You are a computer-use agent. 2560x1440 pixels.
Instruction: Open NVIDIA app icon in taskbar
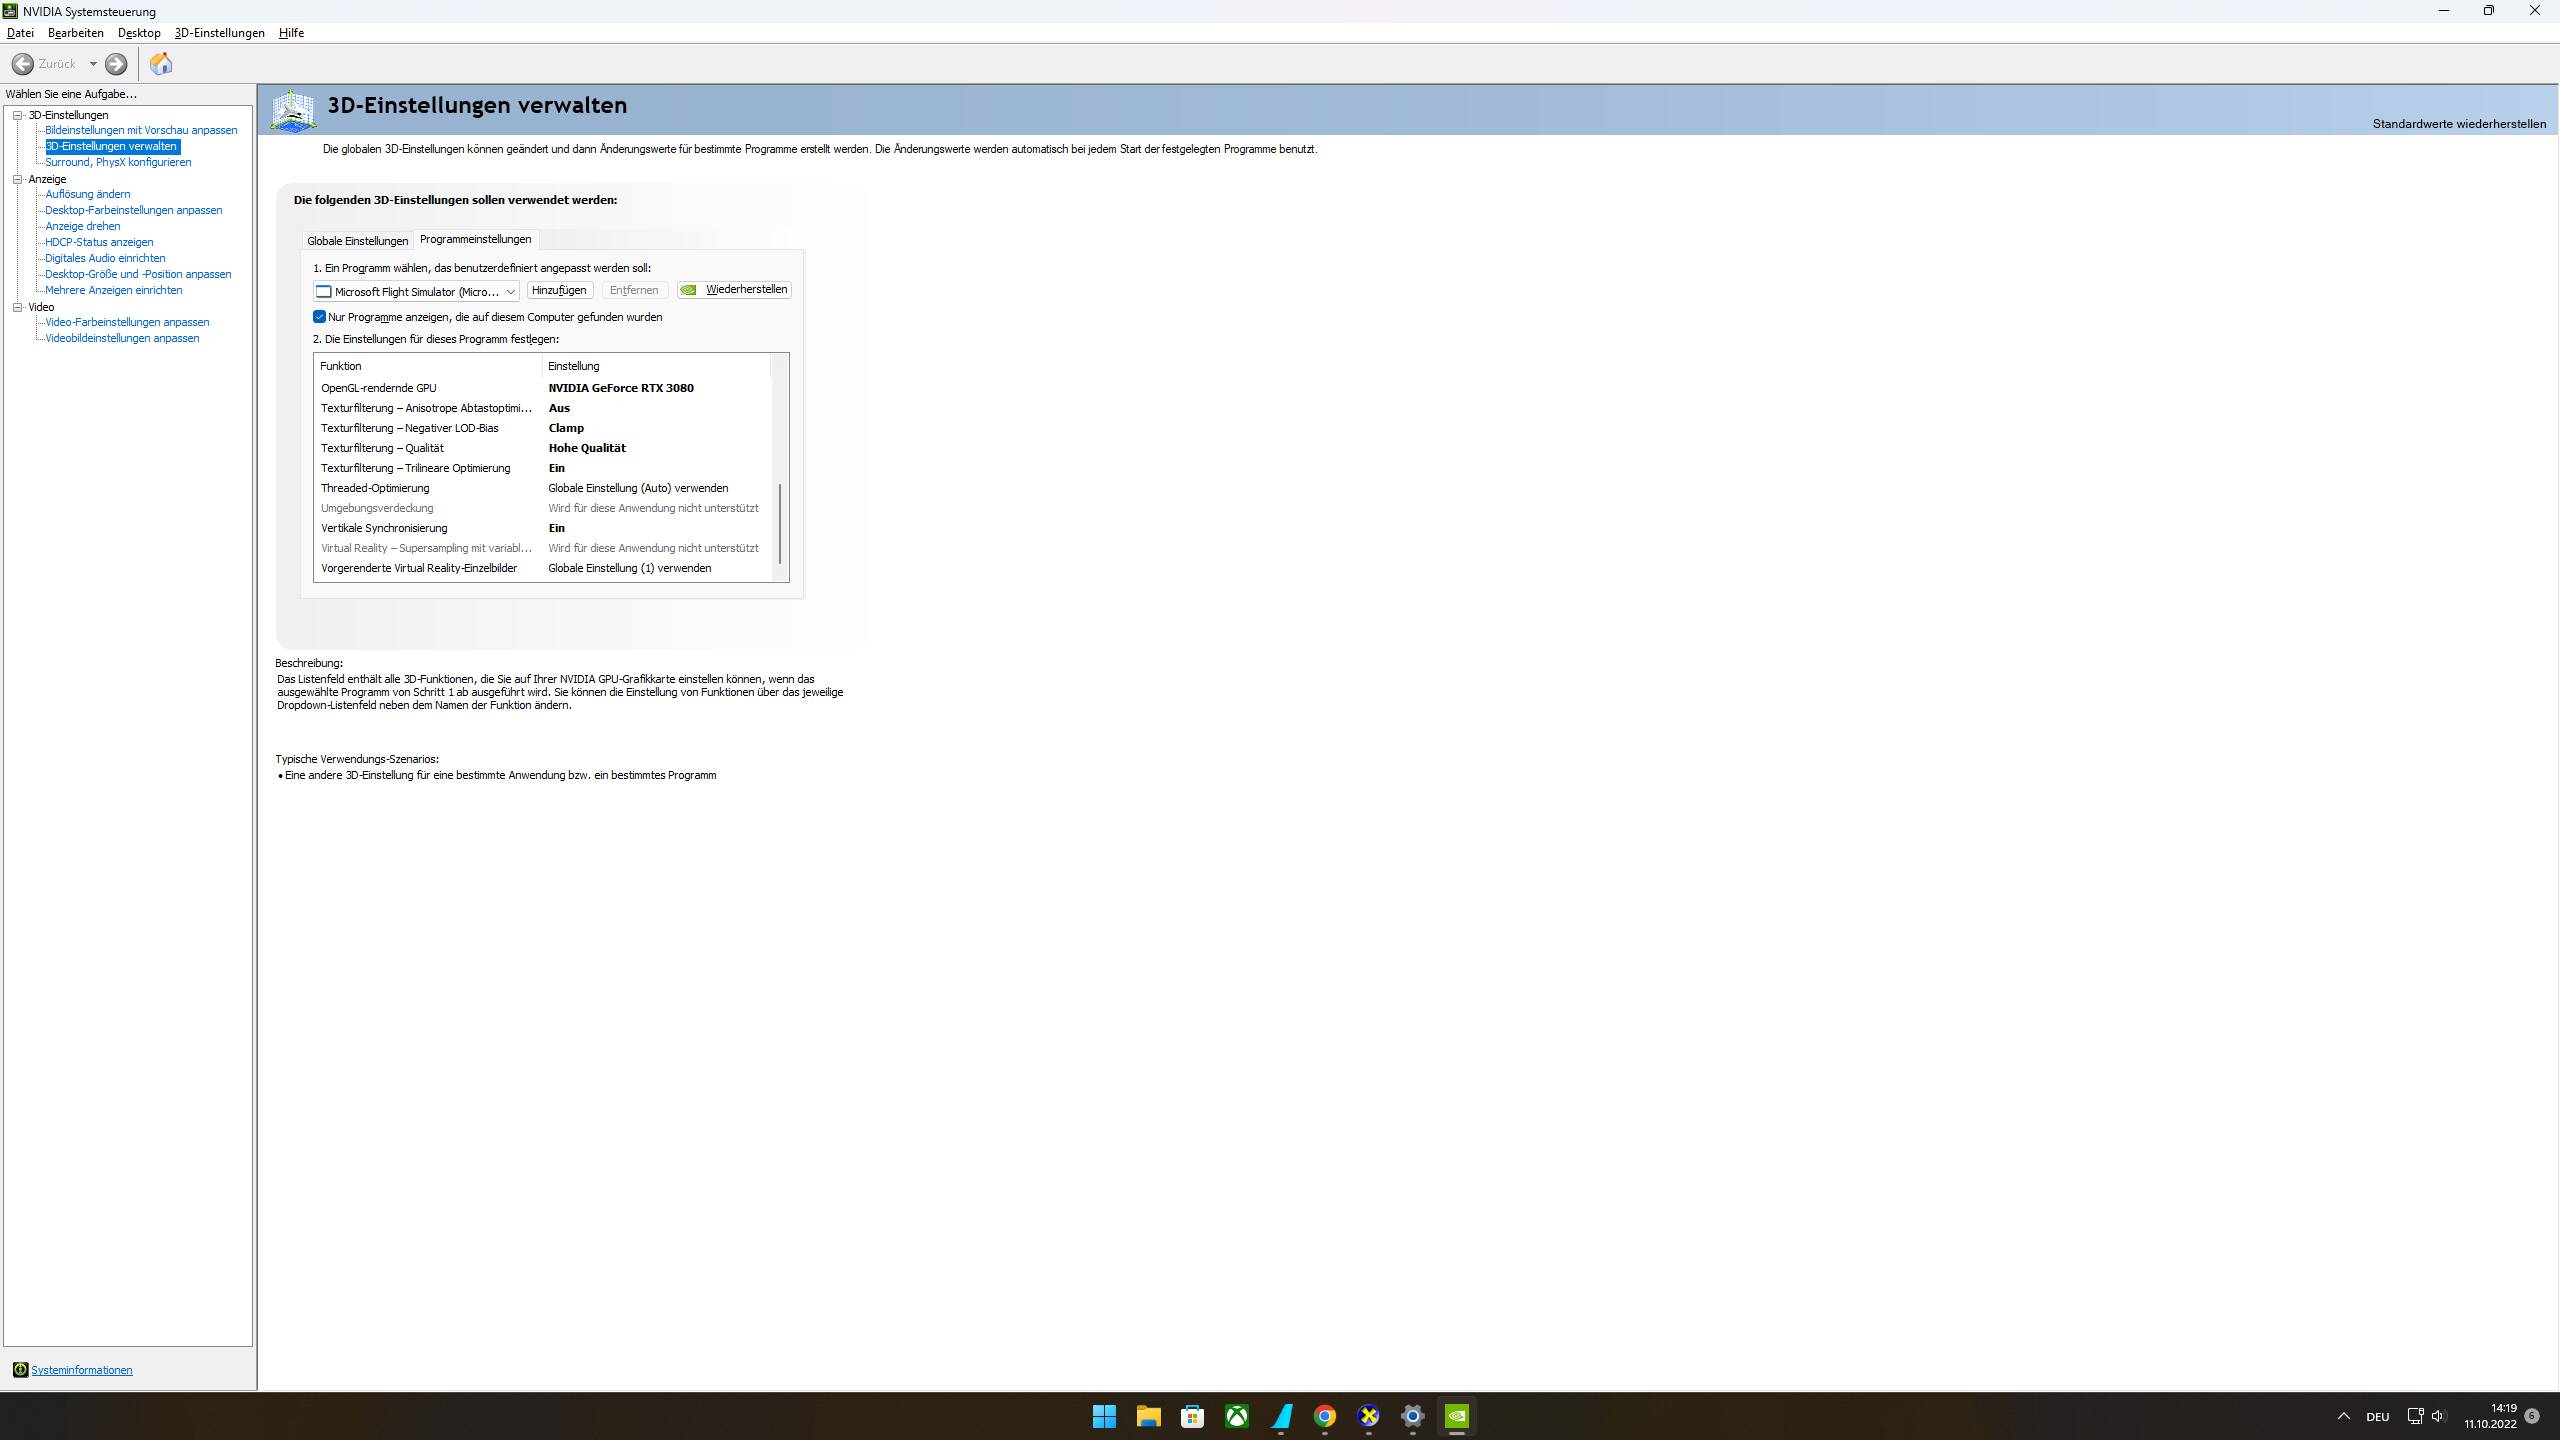tap(1457, 1416)
